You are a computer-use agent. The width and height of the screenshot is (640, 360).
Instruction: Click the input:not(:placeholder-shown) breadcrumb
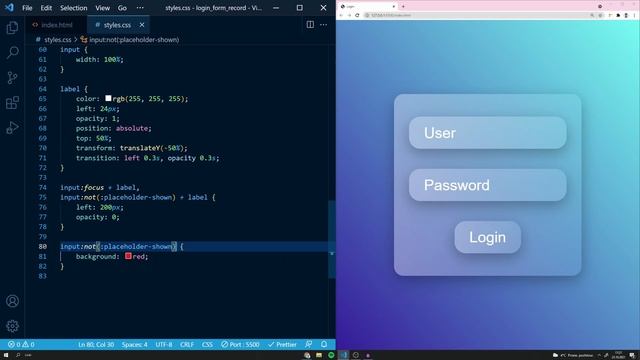[130, 40]
